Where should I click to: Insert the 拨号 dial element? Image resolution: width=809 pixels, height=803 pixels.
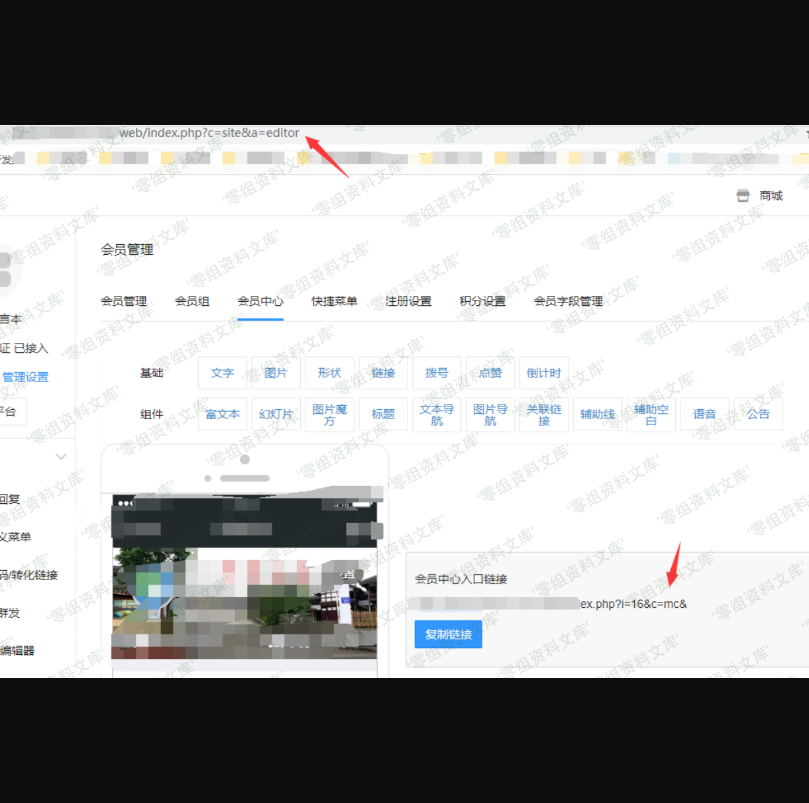(437, 373)
